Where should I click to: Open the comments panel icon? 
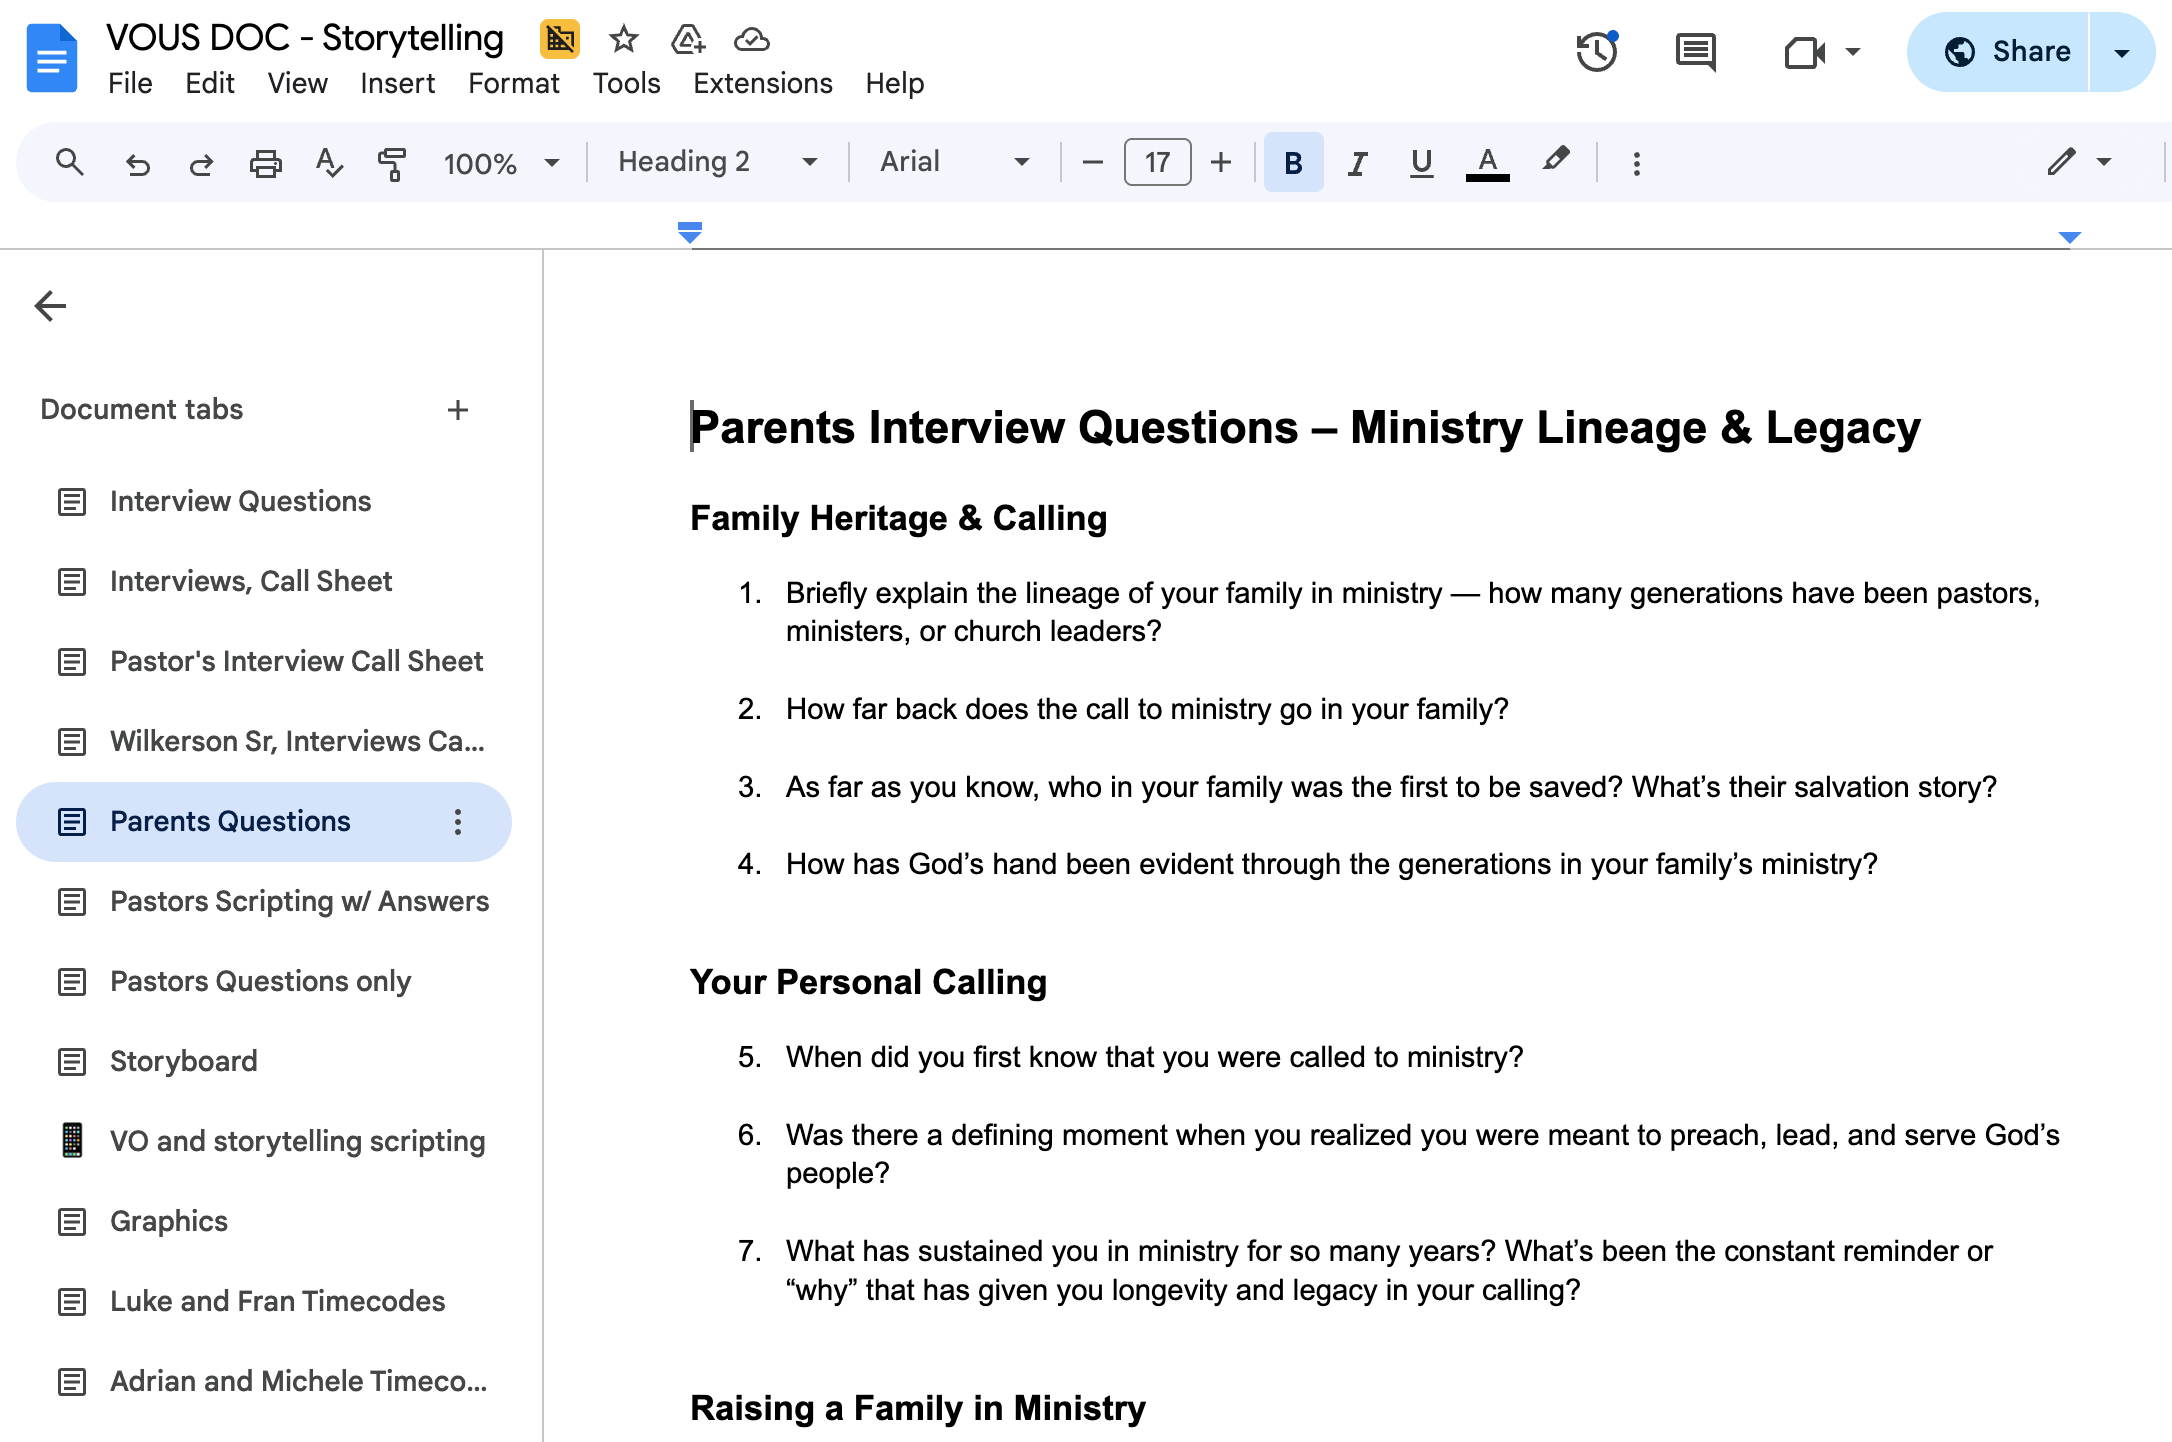click(x=1695, y=52)
